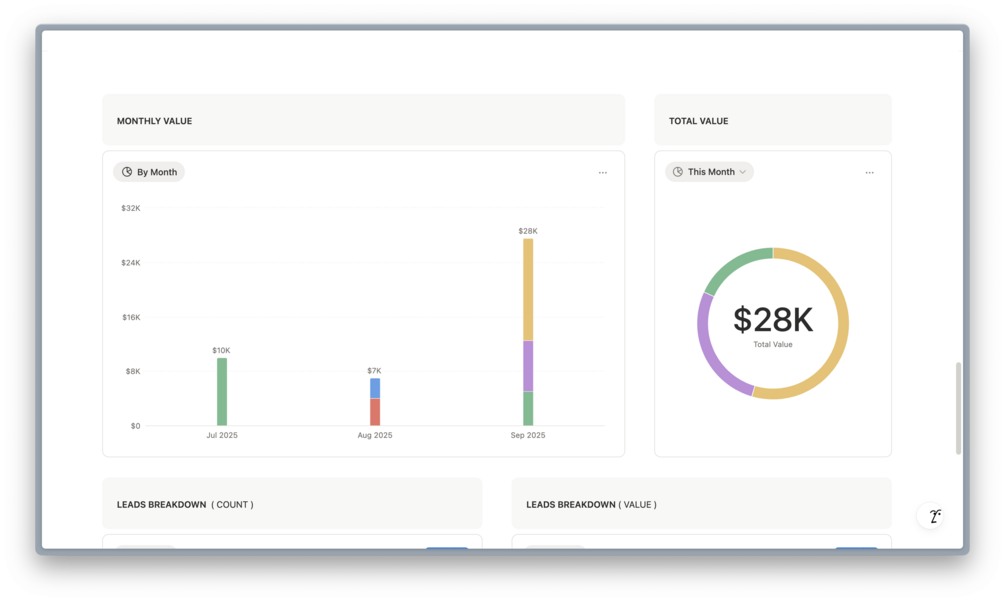1005x602 pixels.
Task: Select the yellow segment of Sep 2025 bar
Action: [528, 290]
